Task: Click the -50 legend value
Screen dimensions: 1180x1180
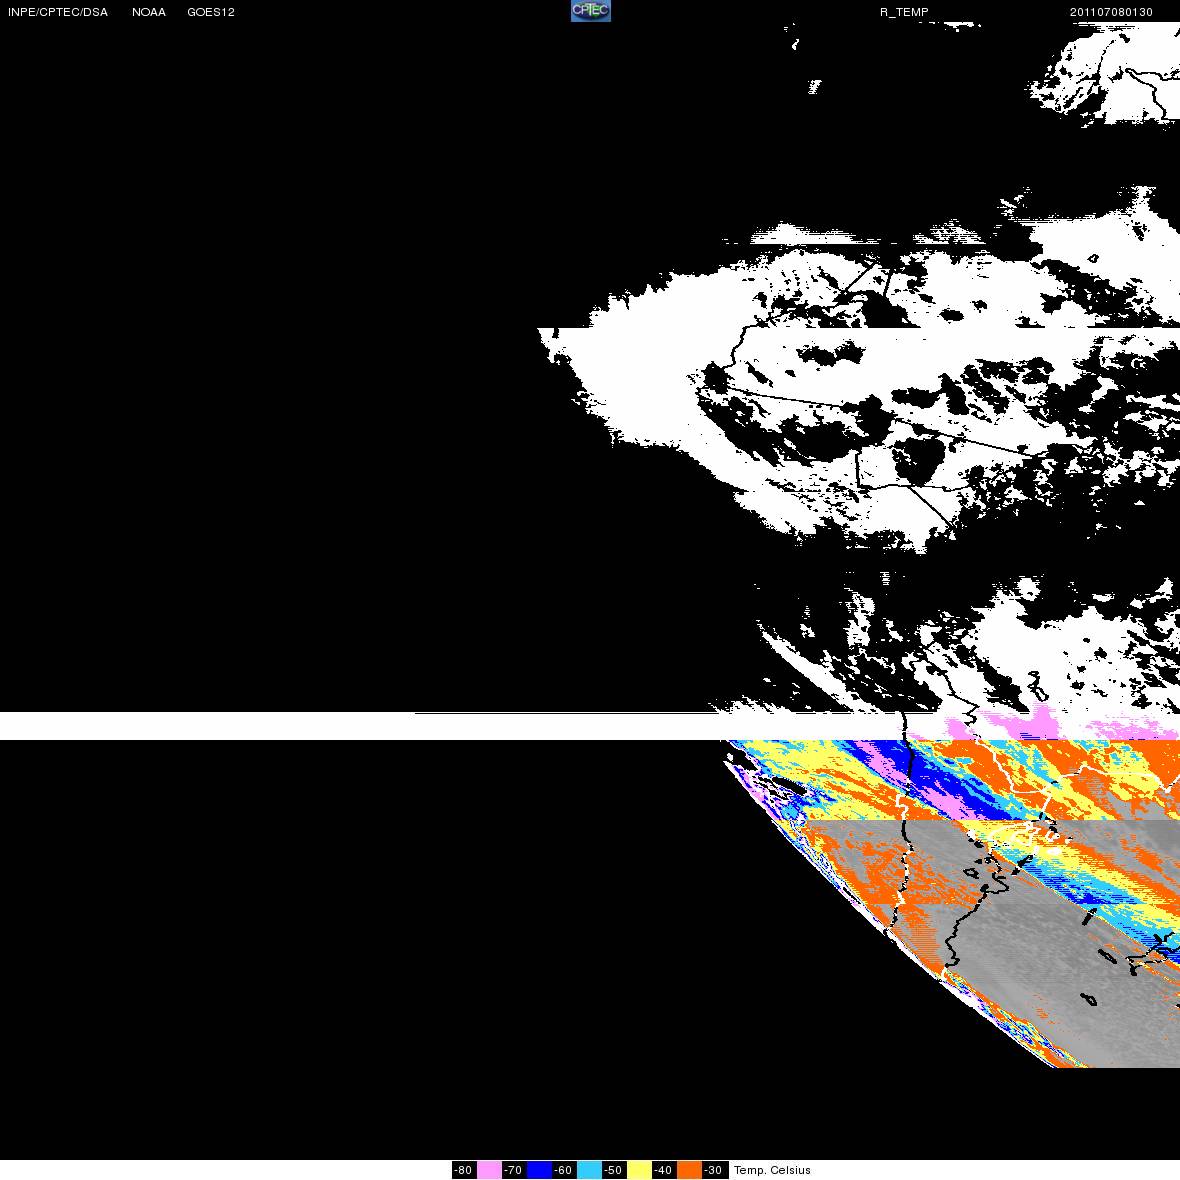Action: 614,1170
